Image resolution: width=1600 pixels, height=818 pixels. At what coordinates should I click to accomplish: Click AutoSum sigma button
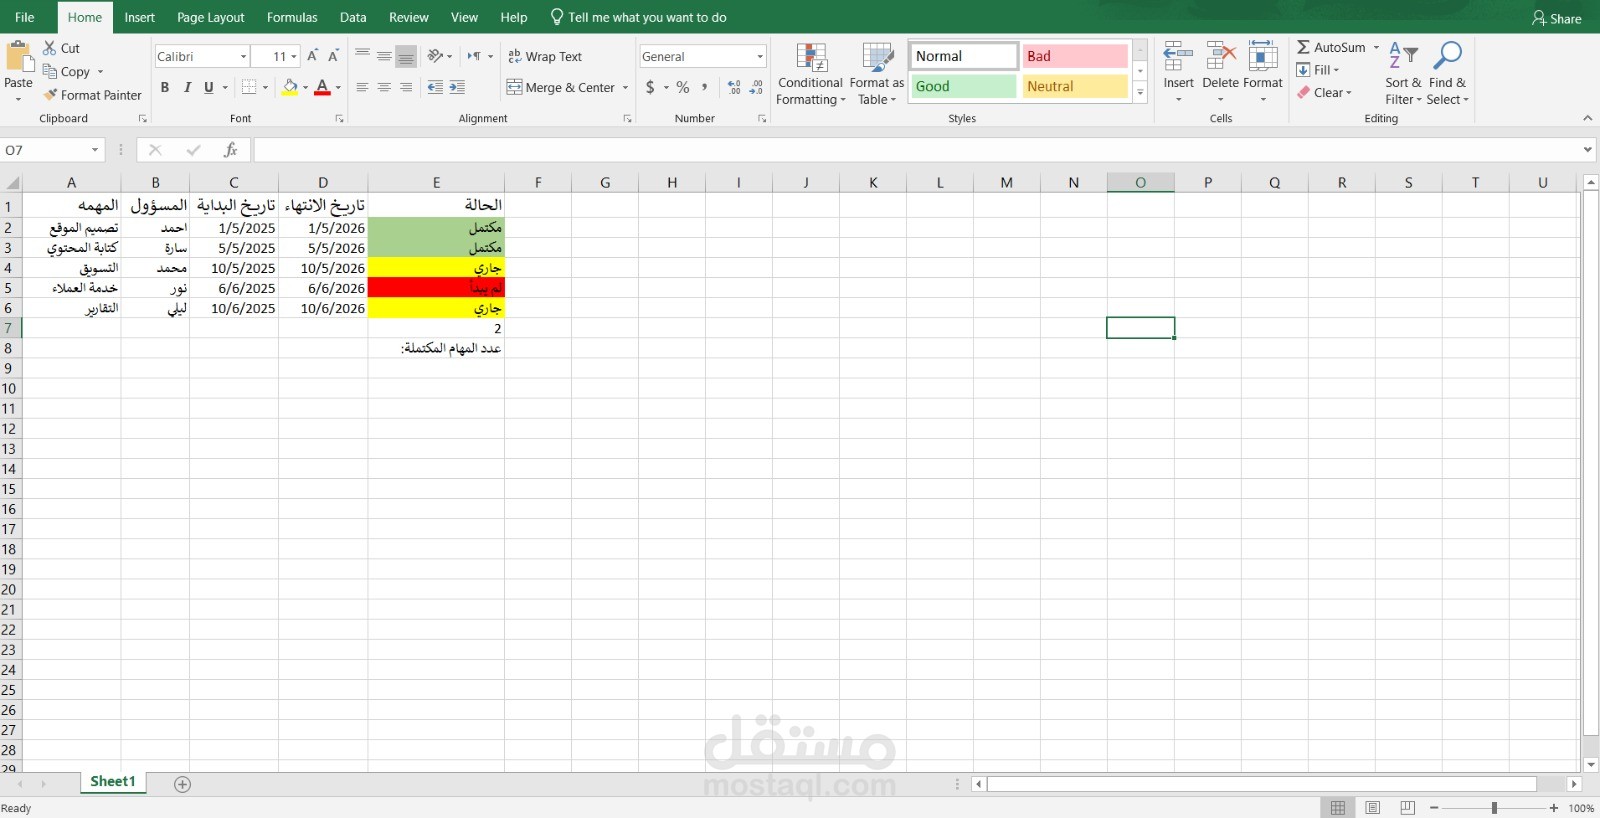1331,47
